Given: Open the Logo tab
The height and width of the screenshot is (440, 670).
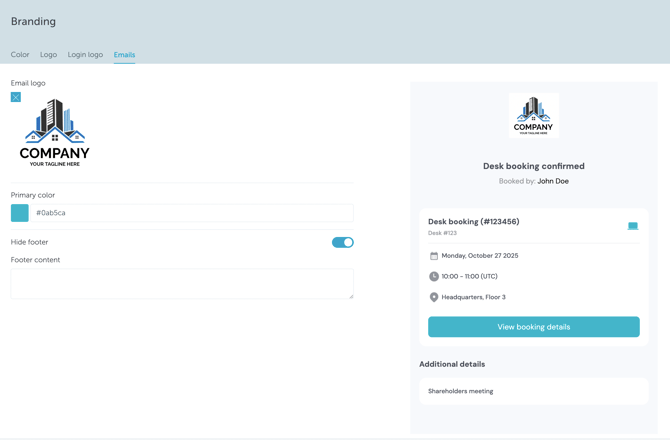Looking at the screenshot, I should click(x=48, y=55).
